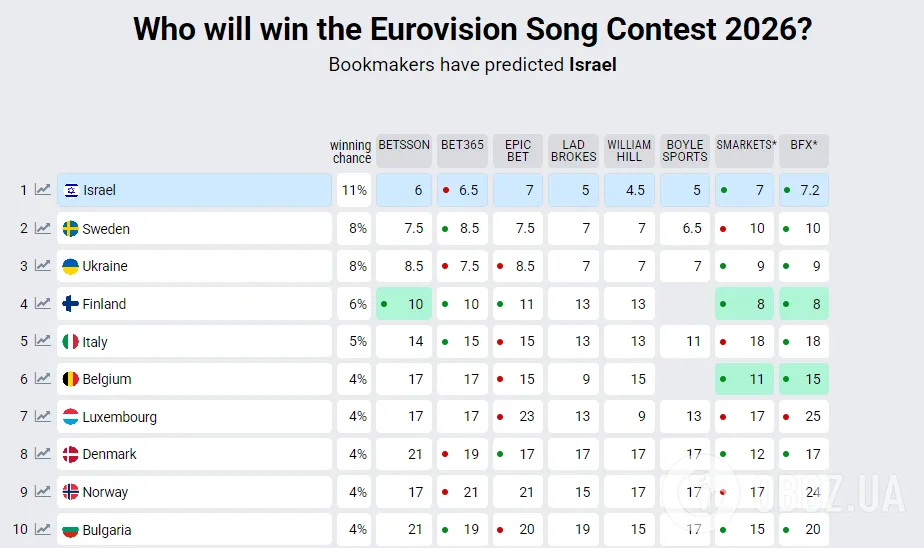The height and width of the screenshot is (548, 924).
Task: Click Finland's green Betsson odds cell
Action: 404,304
